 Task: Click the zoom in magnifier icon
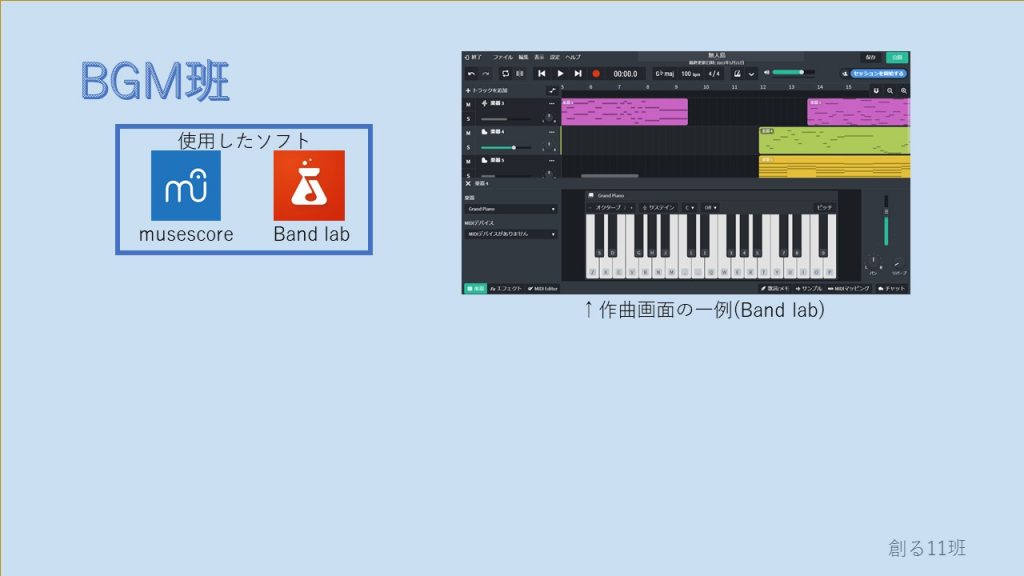(904, 91)
